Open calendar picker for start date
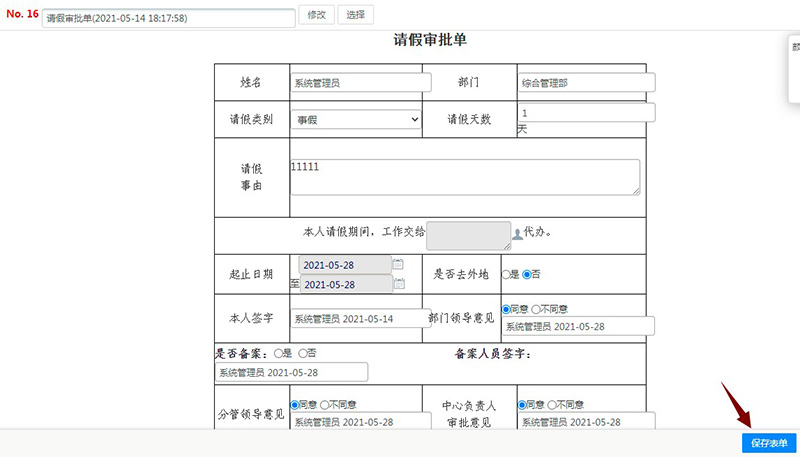 pos(398,264)
